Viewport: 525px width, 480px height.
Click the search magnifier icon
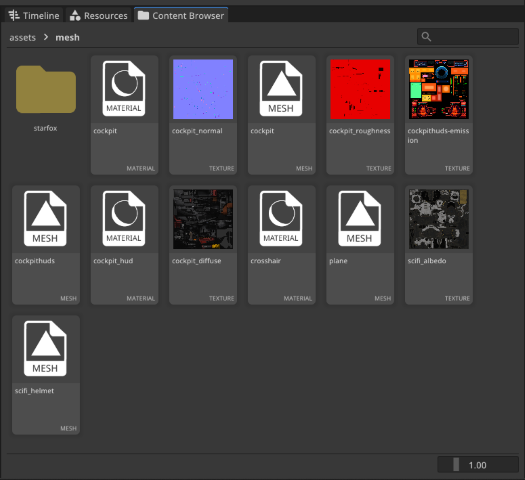tap(426, 36)
